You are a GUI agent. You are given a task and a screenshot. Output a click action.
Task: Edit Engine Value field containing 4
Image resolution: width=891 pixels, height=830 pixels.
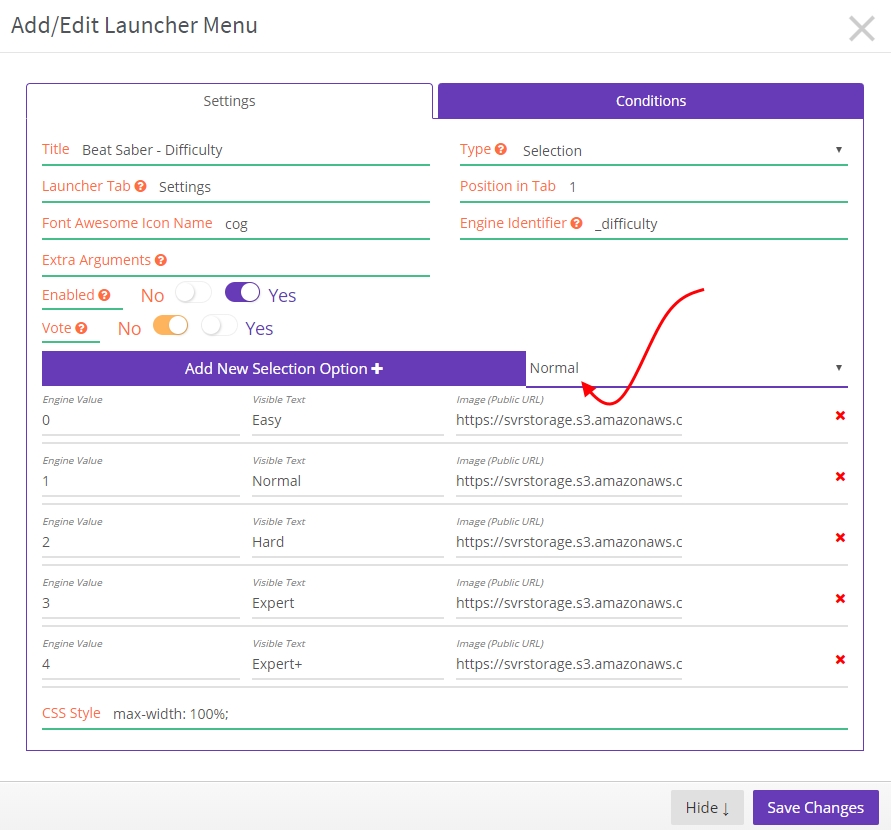pos(141,664)
